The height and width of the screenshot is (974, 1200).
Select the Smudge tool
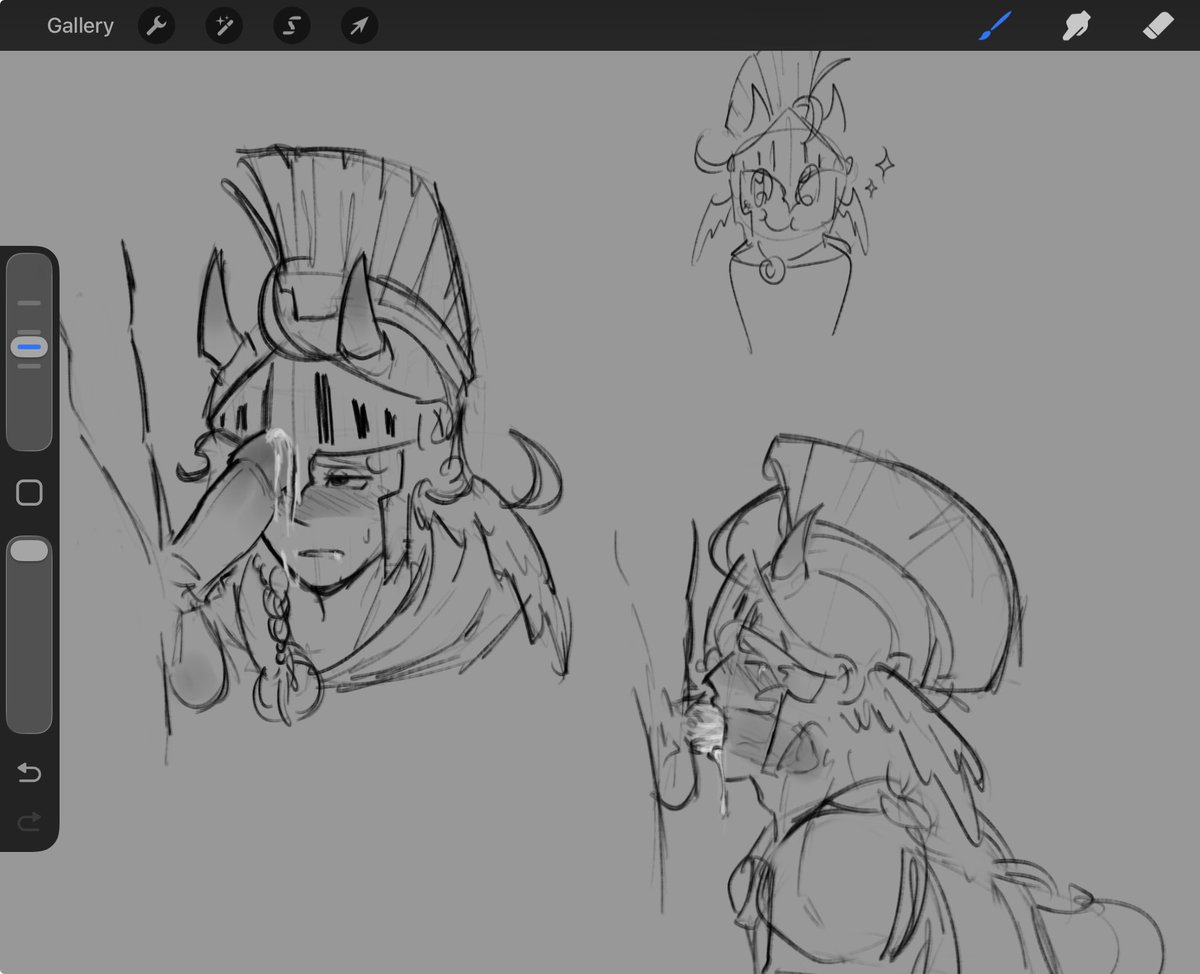1075,26
